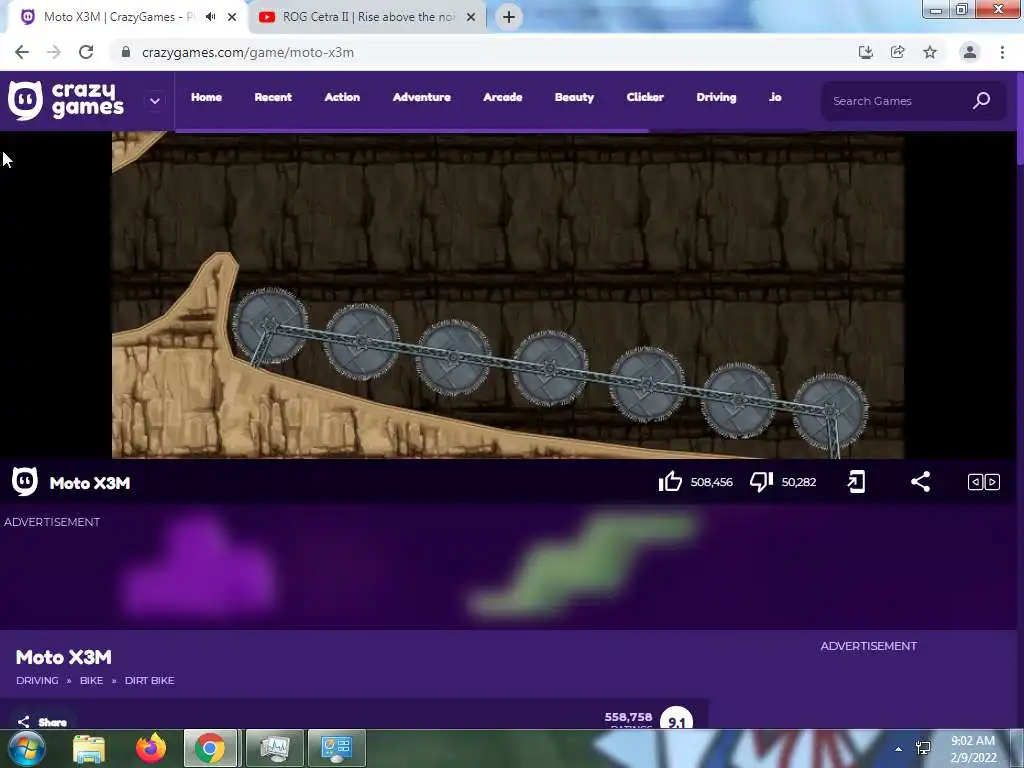Open File Explorer from the taskbar

[x=89, y=748]
